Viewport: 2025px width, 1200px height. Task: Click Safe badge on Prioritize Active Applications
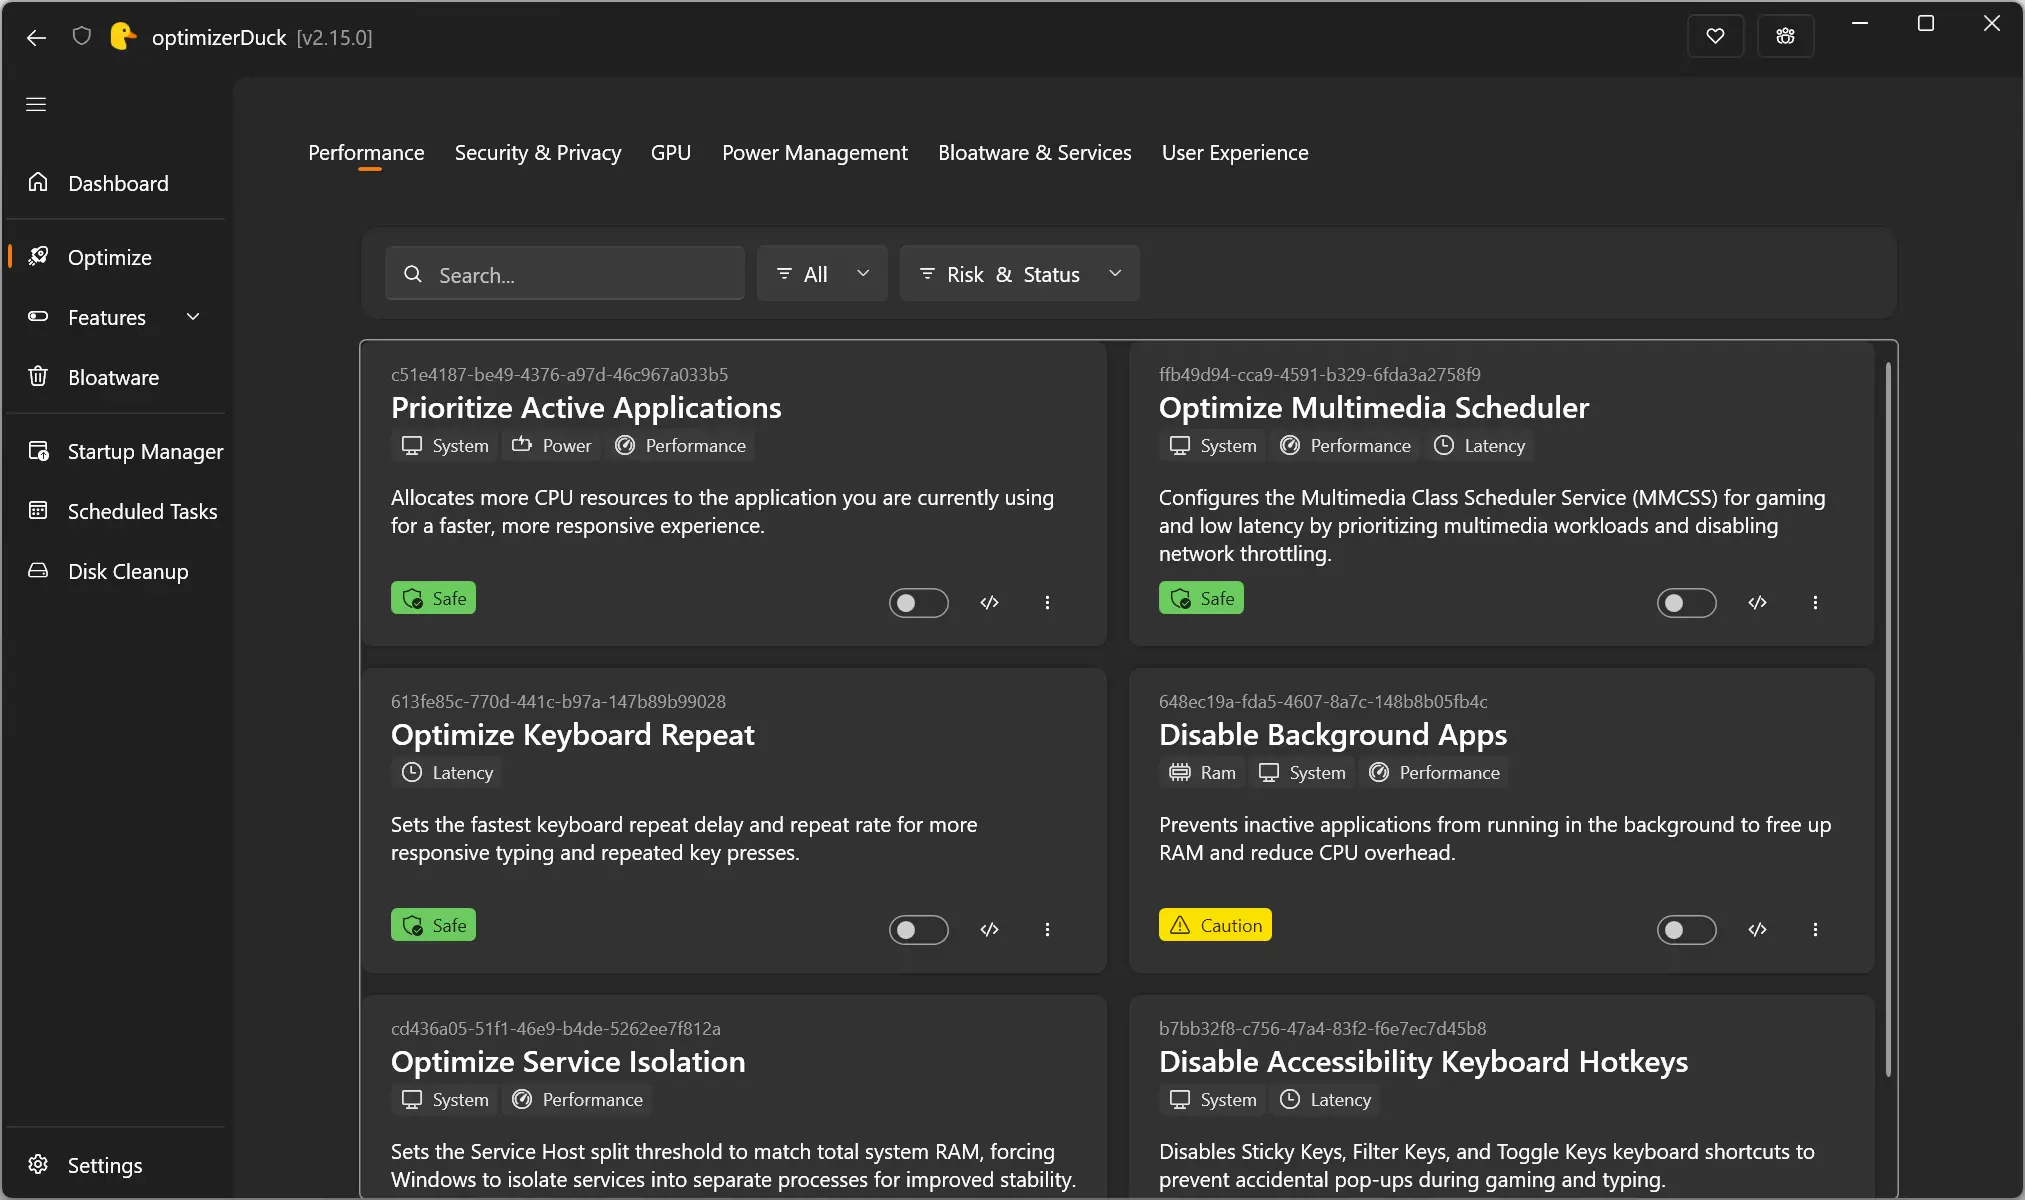pos(433,598)
